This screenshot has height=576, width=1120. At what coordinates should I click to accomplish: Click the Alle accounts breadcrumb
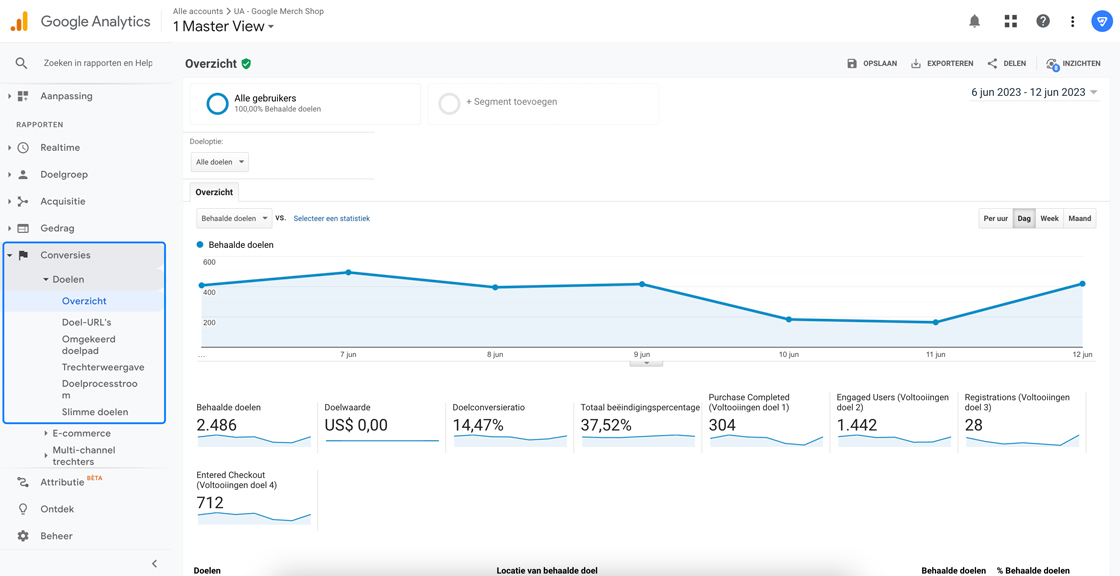click(x=196, y=11)
